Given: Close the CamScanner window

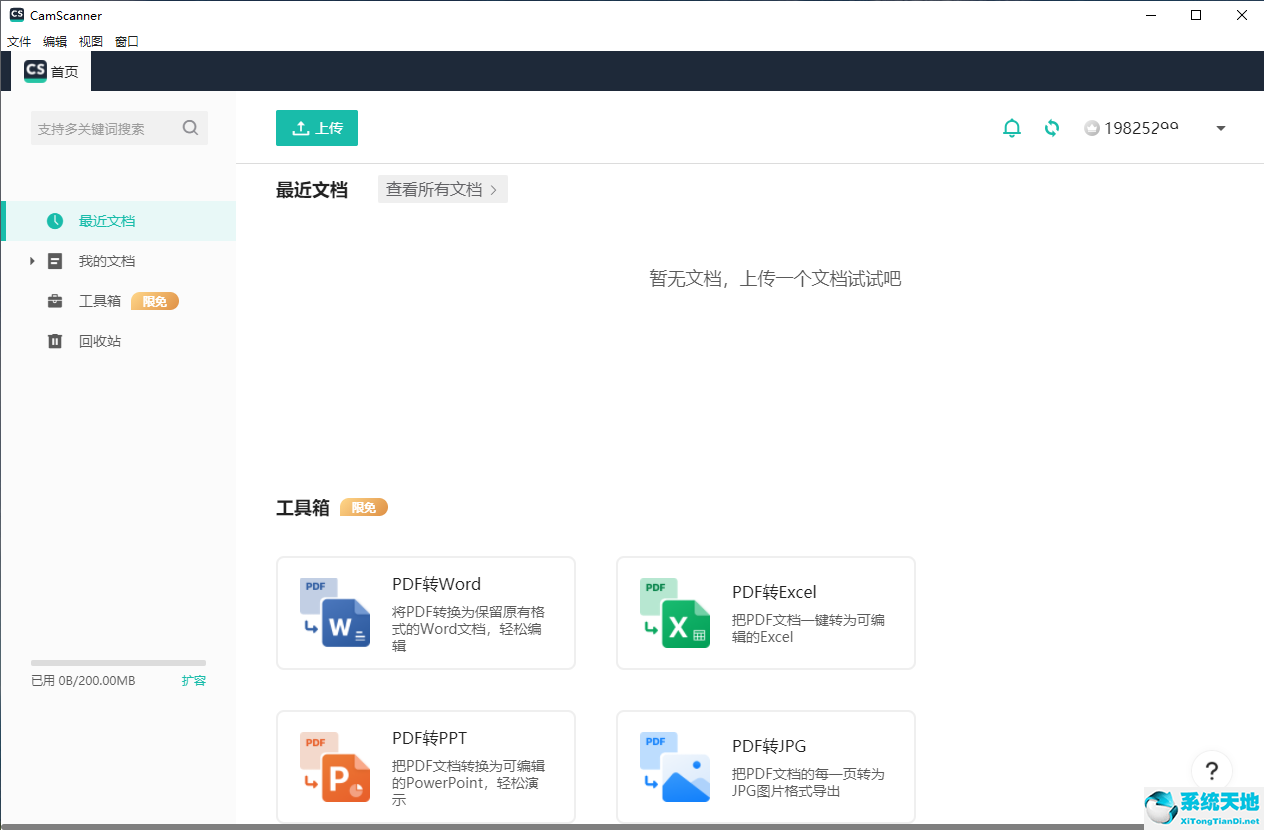Looking at the screenshot, I should click(x=1241, y=15).
